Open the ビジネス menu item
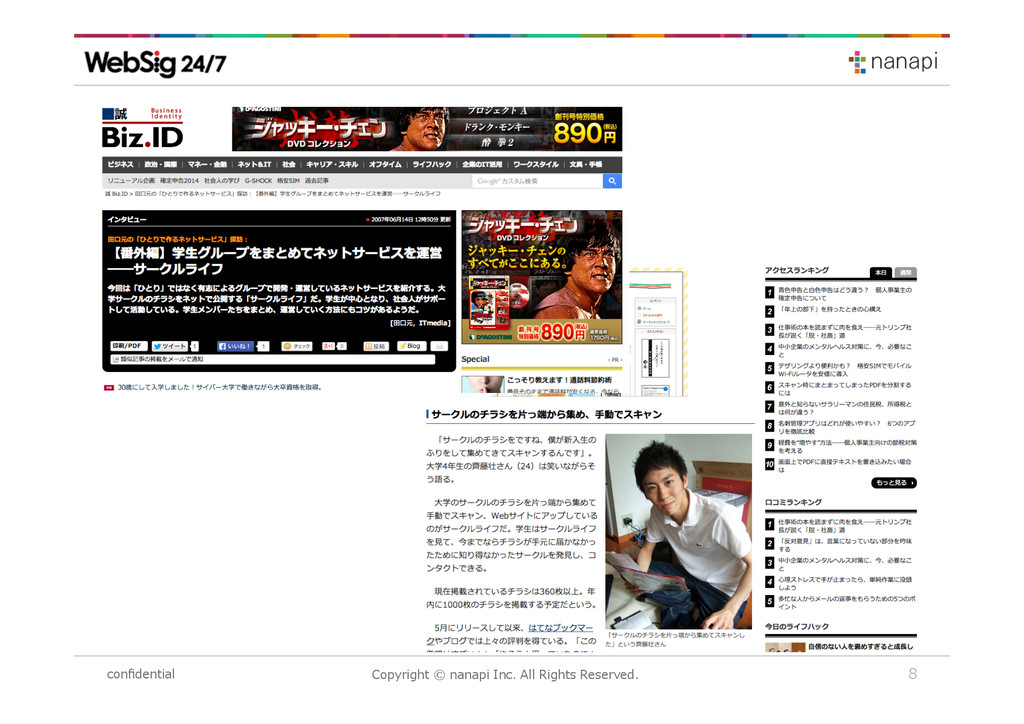Viewport: 1024px width, 724px height. pyautogui.click(x=120, y=165)
